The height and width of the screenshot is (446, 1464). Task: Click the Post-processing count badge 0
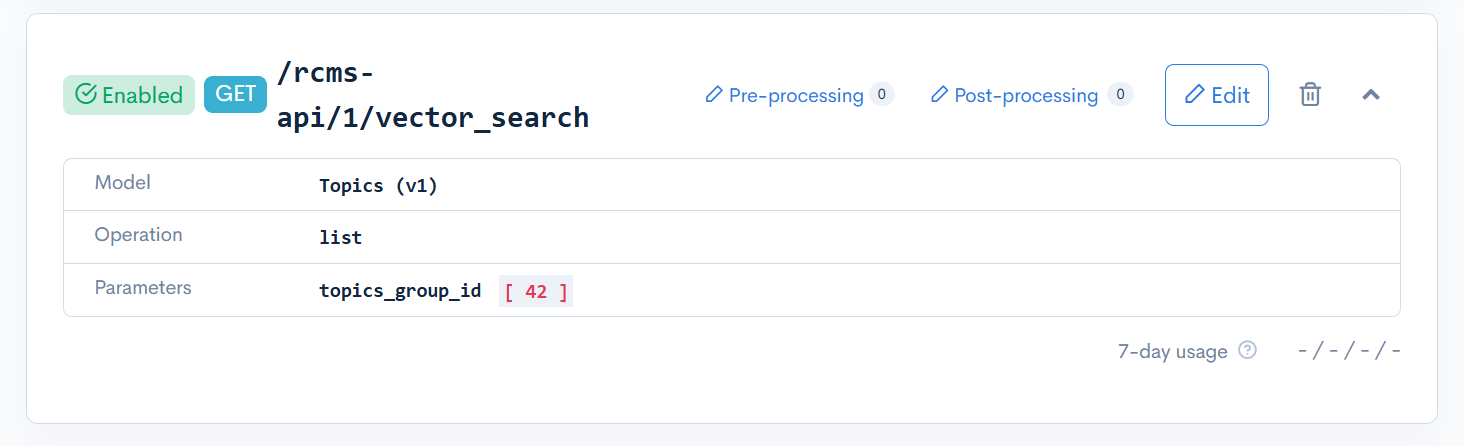pos(1120,95)
